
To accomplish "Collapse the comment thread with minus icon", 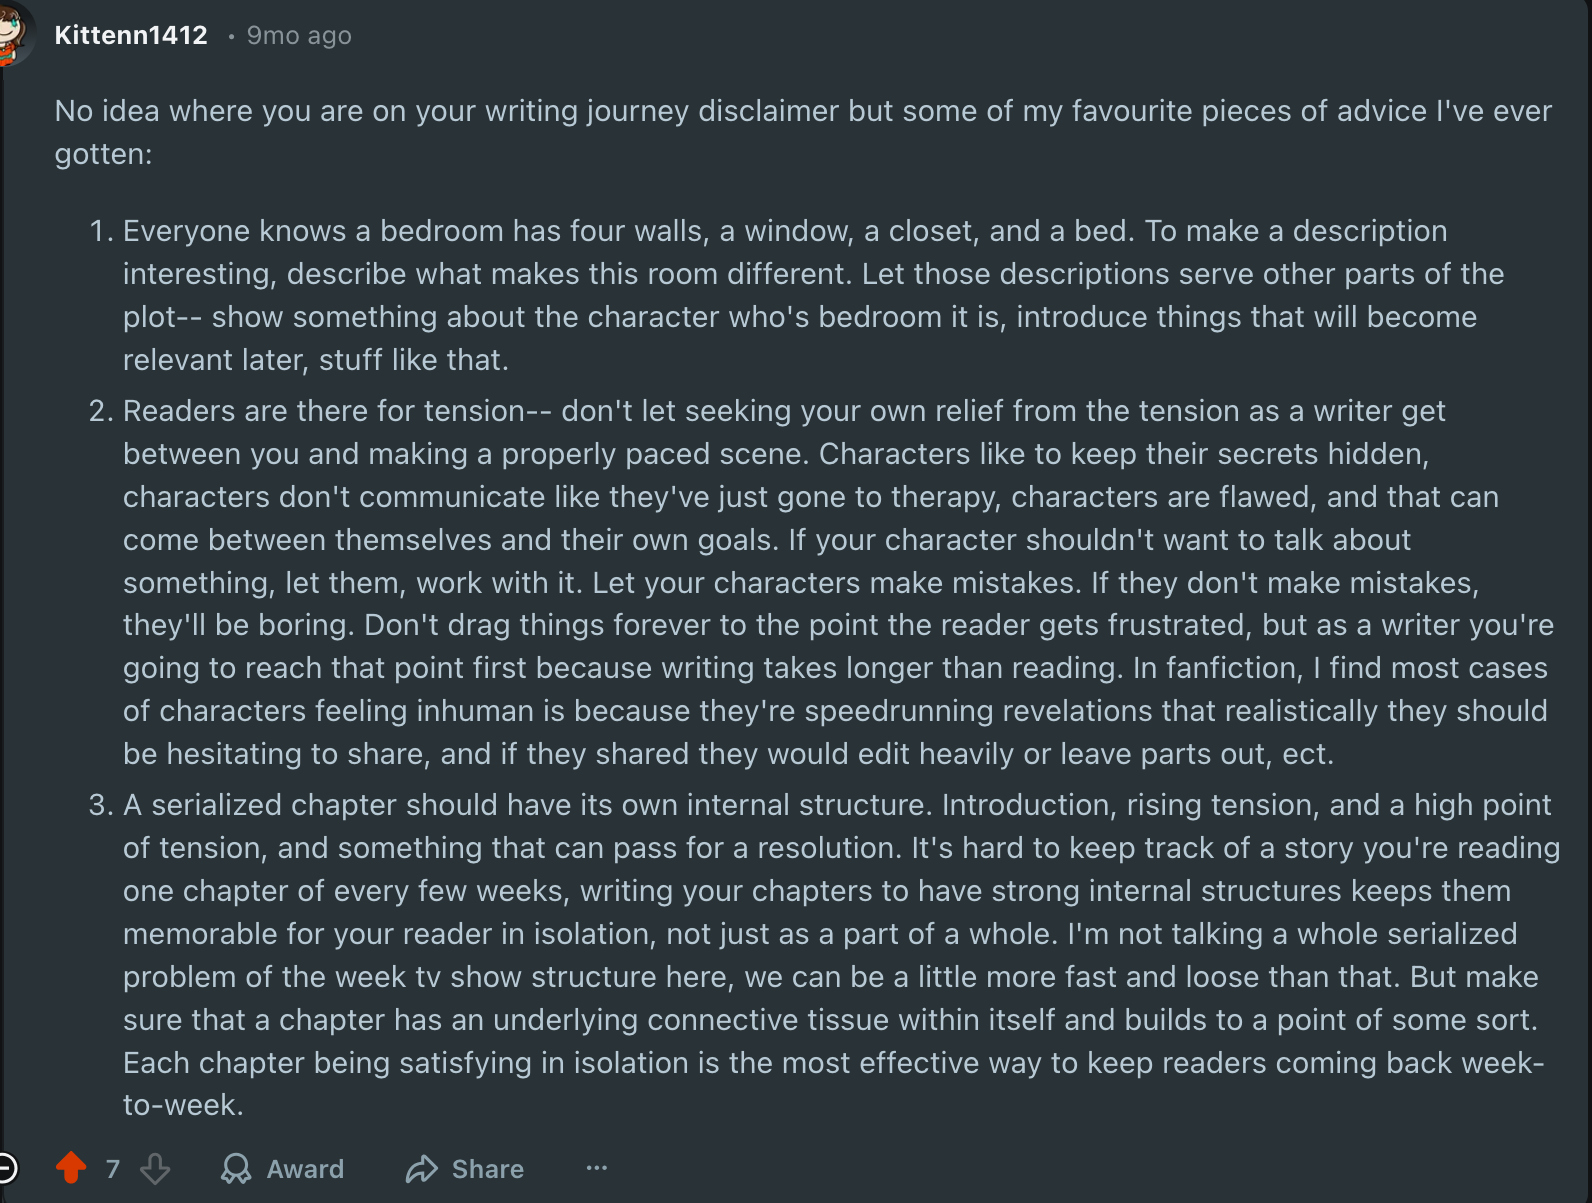I will pyautogui.click(x=6, y=1168).
